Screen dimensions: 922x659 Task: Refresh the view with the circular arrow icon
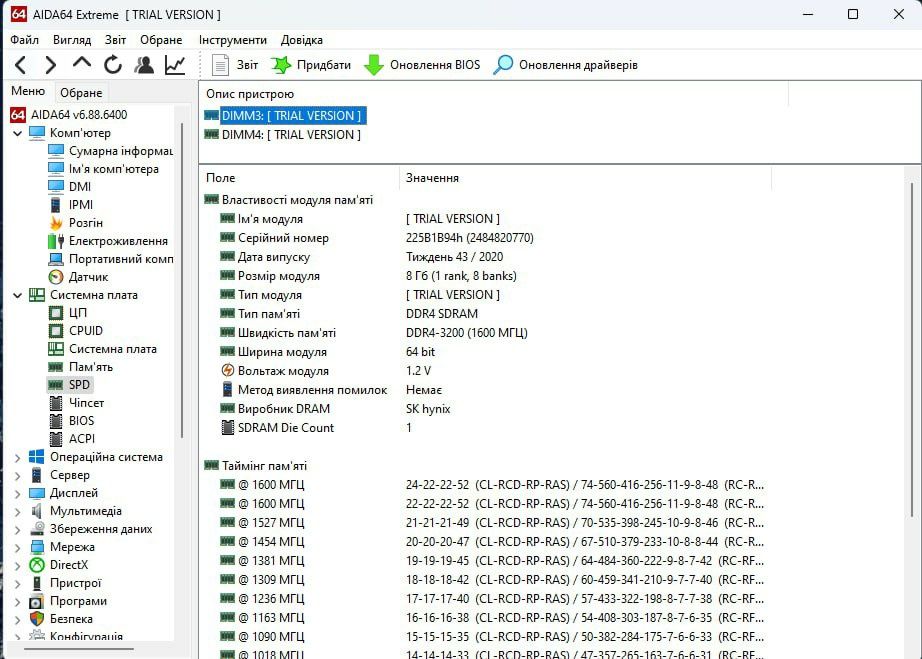click(113, 65)
